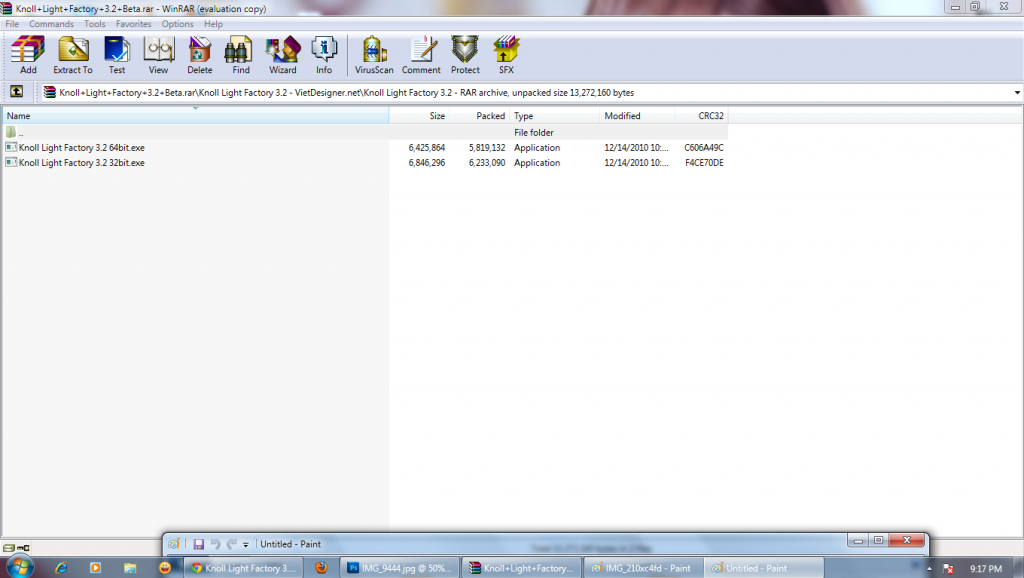The image size is (1024, 578).
Task: Click the CRC32 value F4CE70DE
Action: pos(704,163)
